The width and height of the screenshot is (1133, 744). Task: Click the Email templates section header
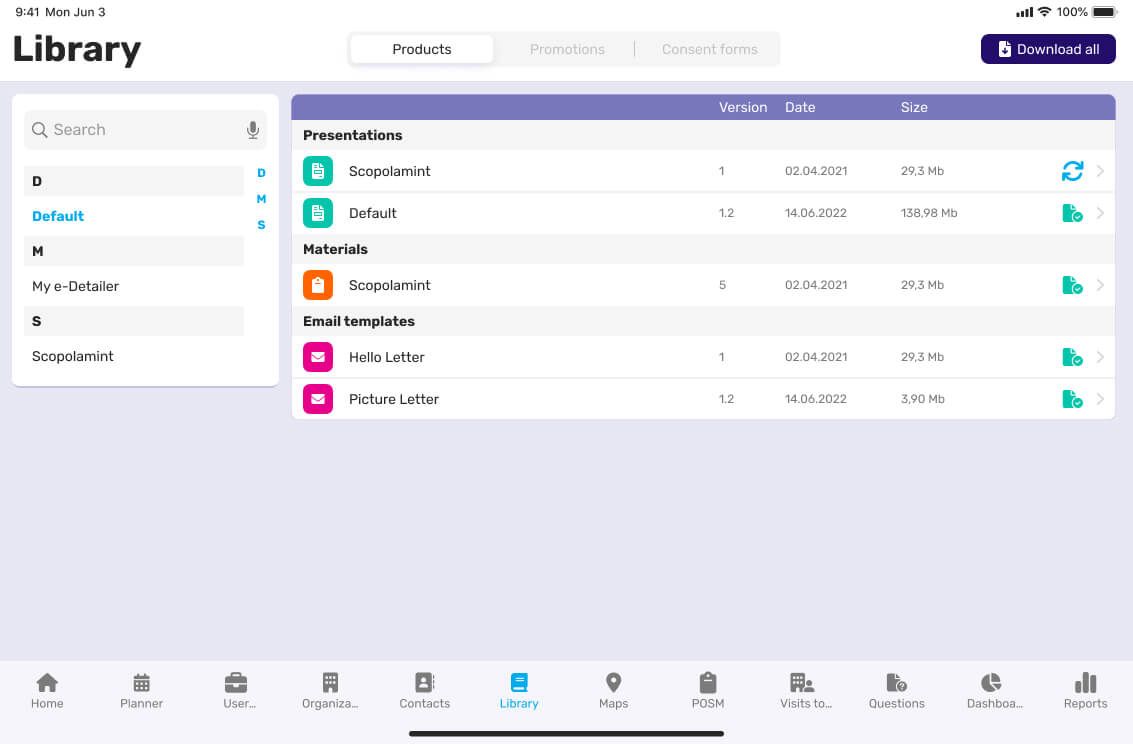coord(703,321)
